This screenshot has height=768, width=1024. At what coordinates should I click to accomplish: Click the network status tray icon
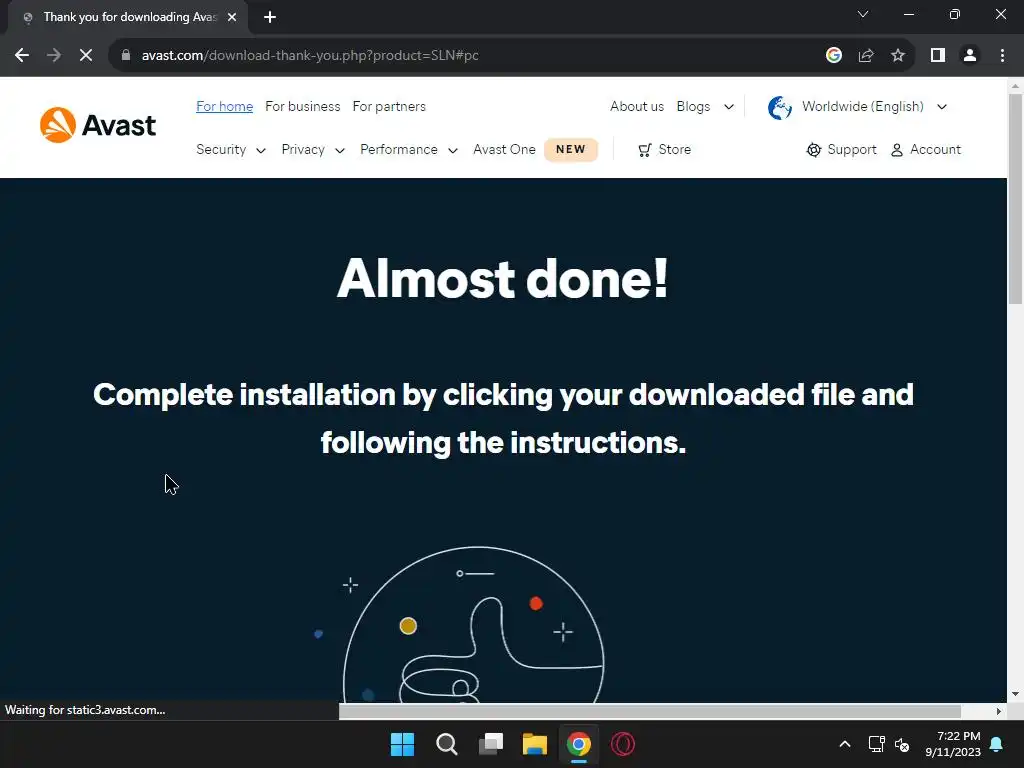point(876,744)
